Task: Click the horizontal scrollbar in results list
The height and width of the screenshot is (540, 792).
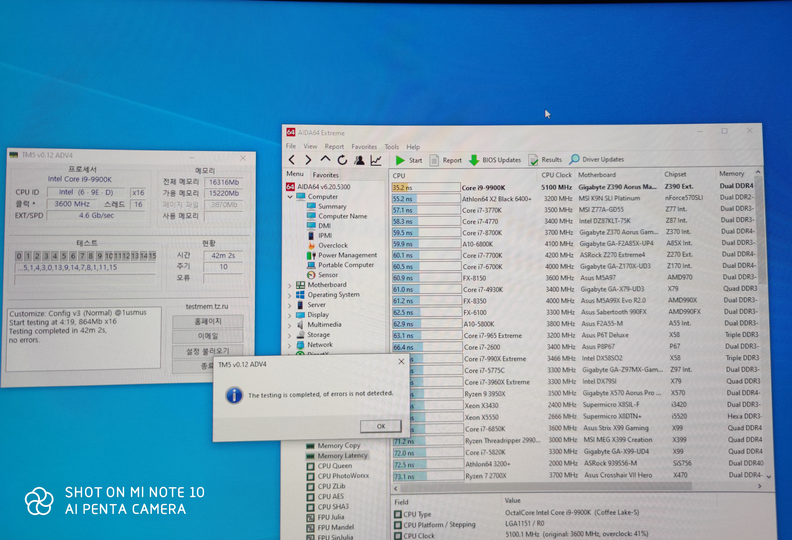Action: click(546, 486)
